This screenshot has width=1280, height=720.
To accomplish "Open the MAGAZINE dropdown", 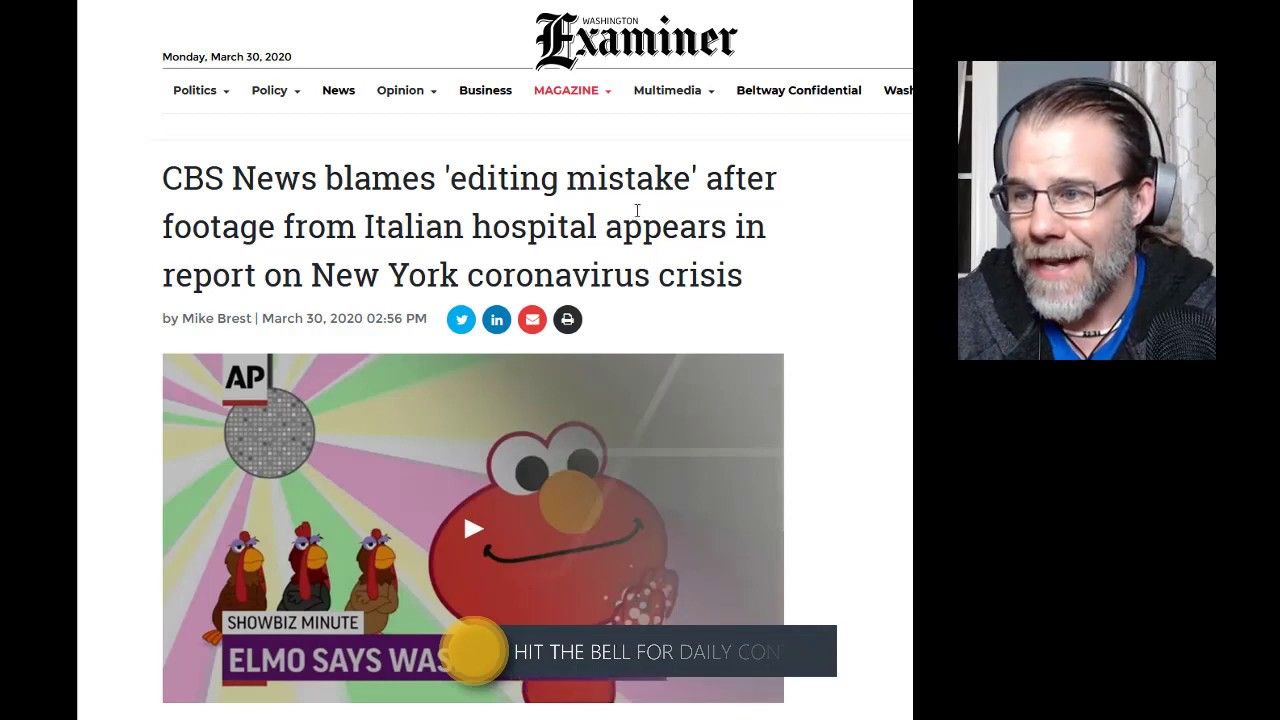I will click(x=573, y=90).
